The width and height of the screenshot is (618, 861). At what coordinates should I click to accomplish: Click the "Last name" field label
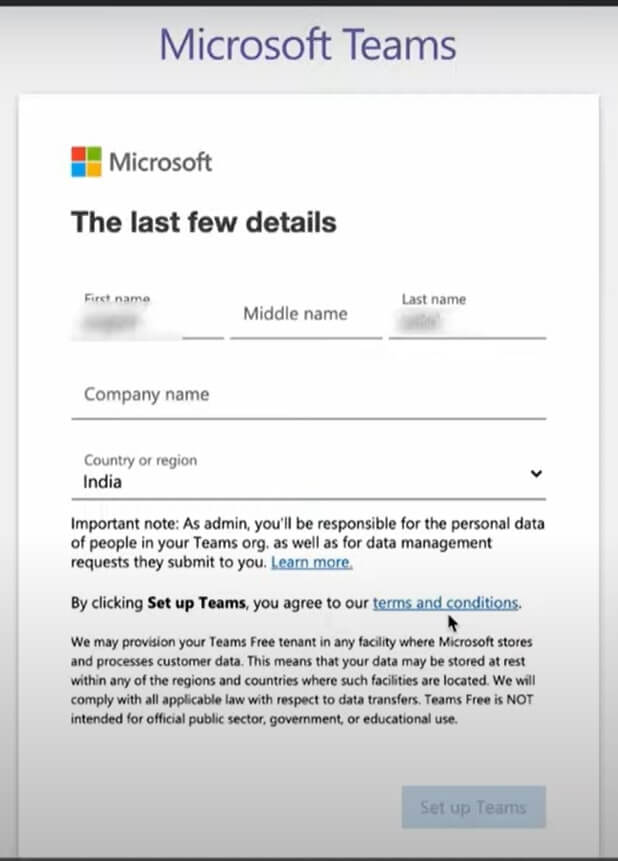pyautogui.click(x=433, y=299)
